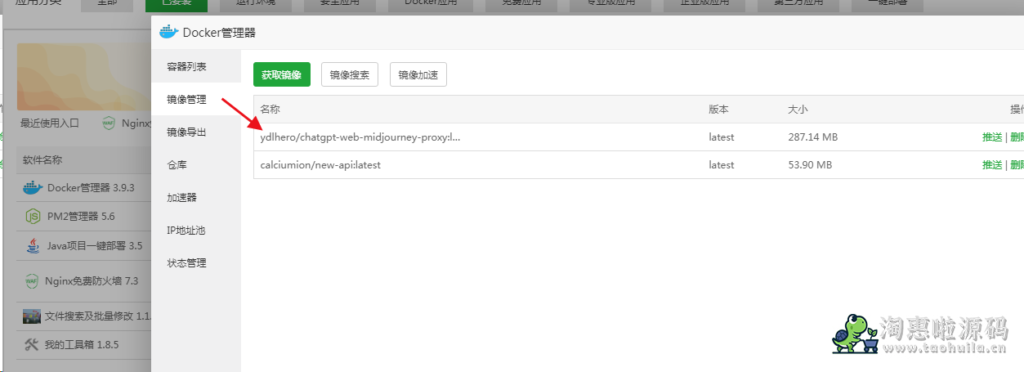Click the Nginx免费防火墙 7.3 shield icon

(31, 281)
